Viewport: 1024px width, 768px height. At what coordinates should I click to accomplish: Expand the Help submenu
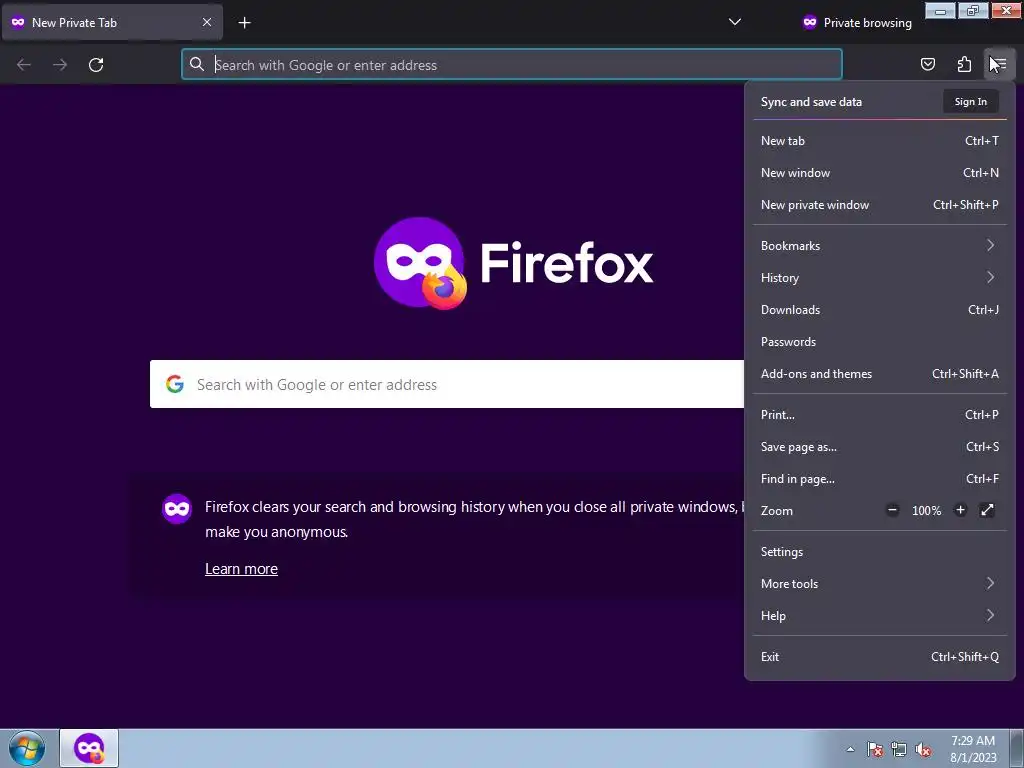[879, 616]
